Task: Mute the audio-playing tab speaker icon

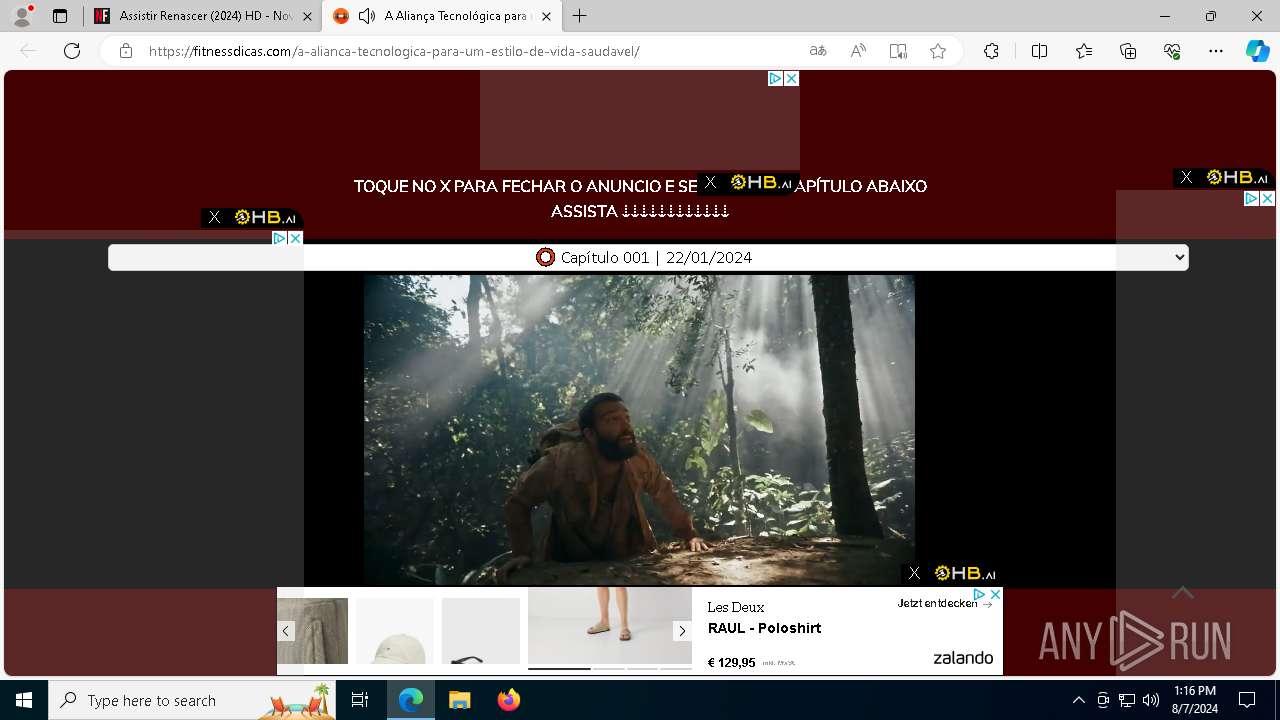Action: tap(367, 16)
